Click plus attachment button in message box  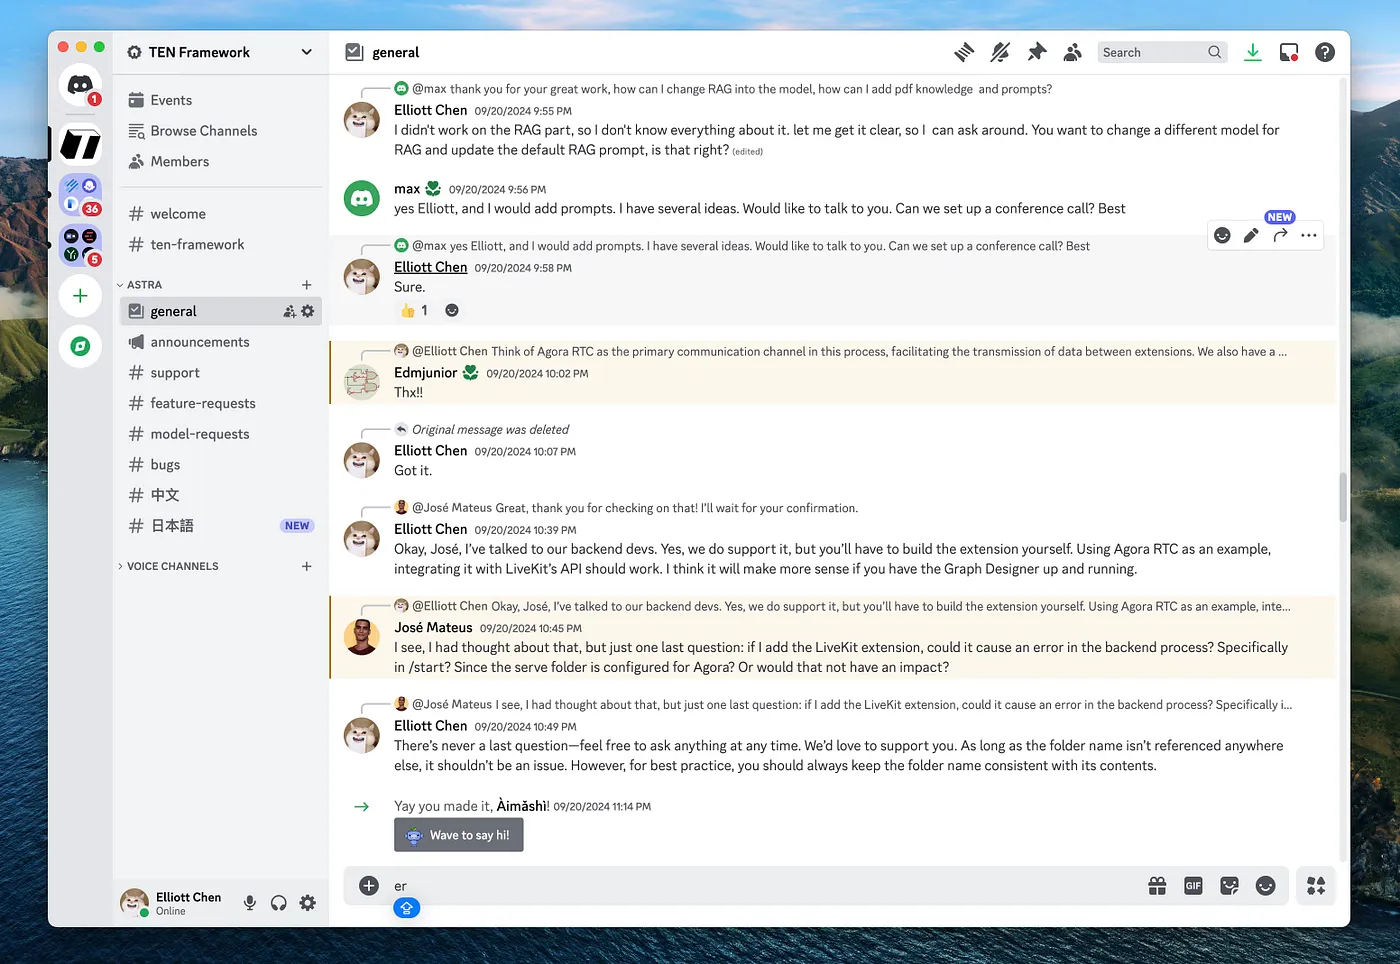[x=369, y=886]
